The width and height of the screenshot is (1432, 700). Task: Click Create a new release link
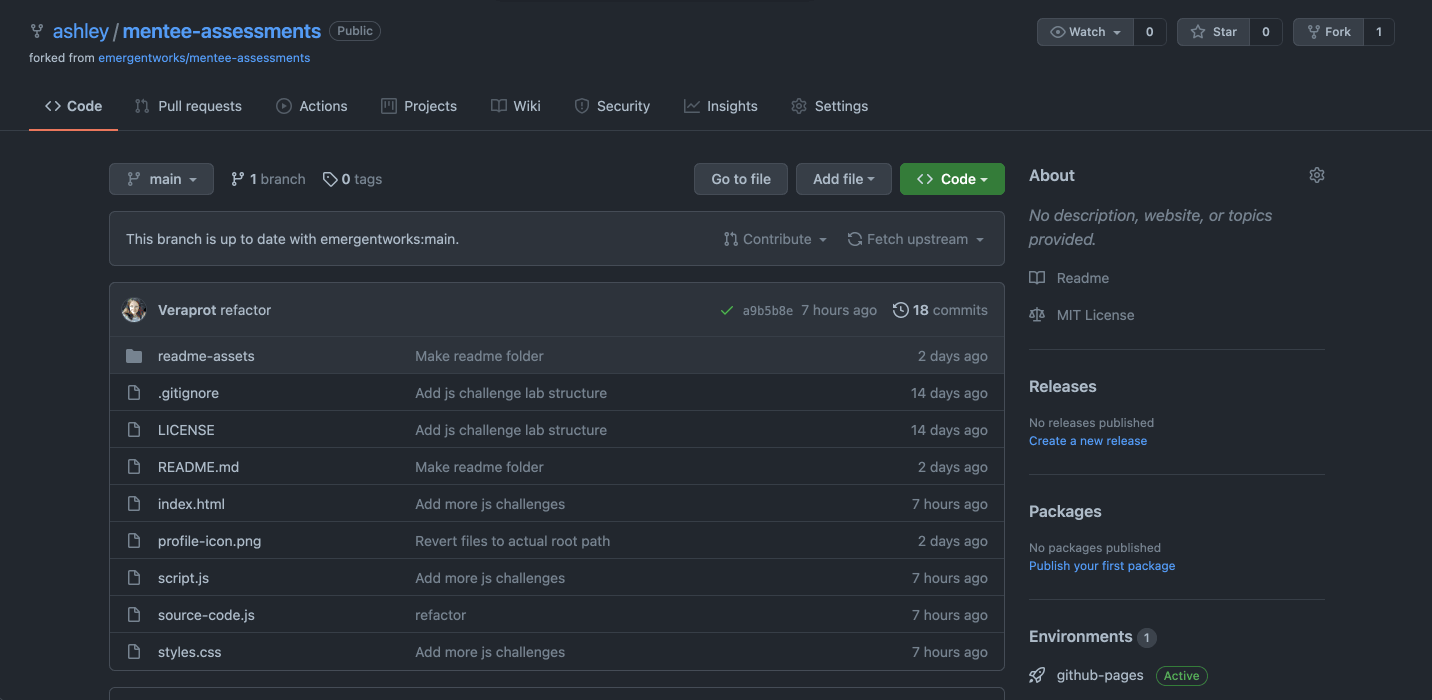(x=1088, y=441)
